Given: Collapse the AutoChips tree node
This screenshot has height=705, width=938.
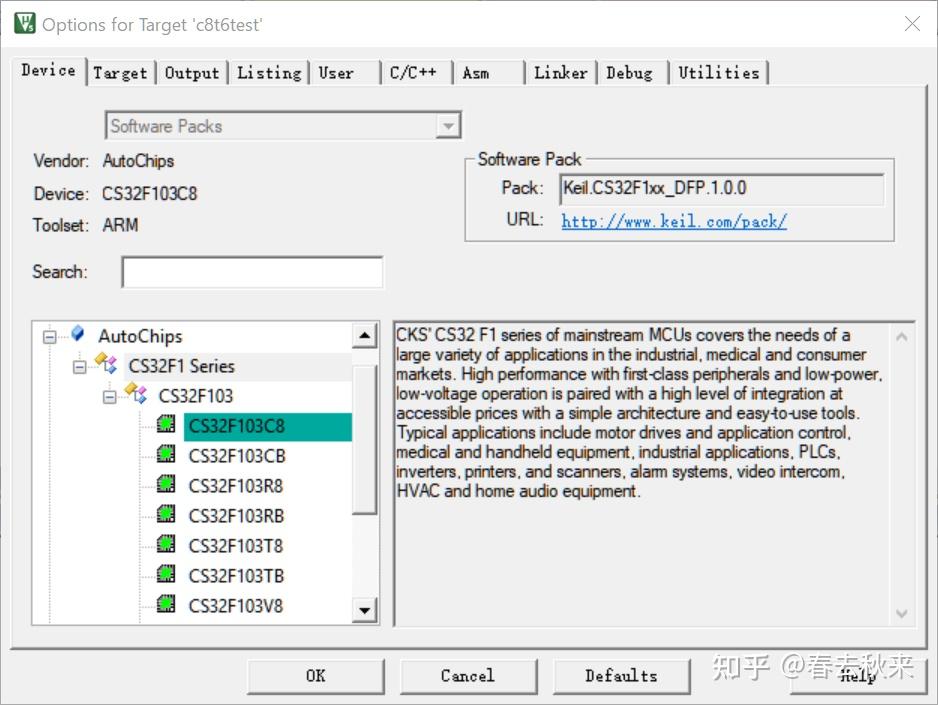Looking at the screenshot, I should [x=50, y=337].
